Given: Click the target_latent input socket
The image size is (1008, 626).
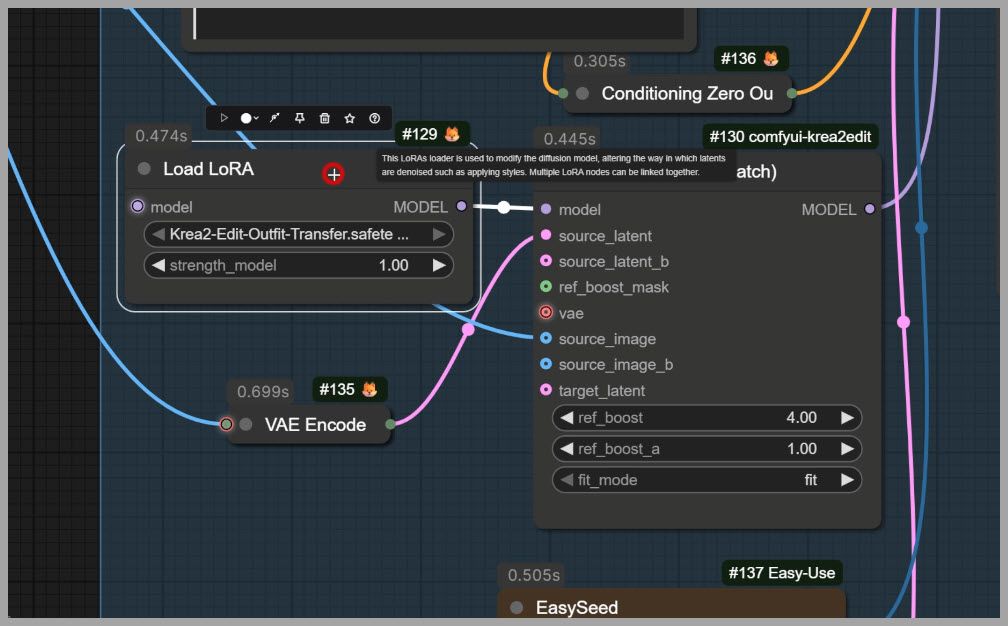Looking at the screenshot, I should coord(546,389).
